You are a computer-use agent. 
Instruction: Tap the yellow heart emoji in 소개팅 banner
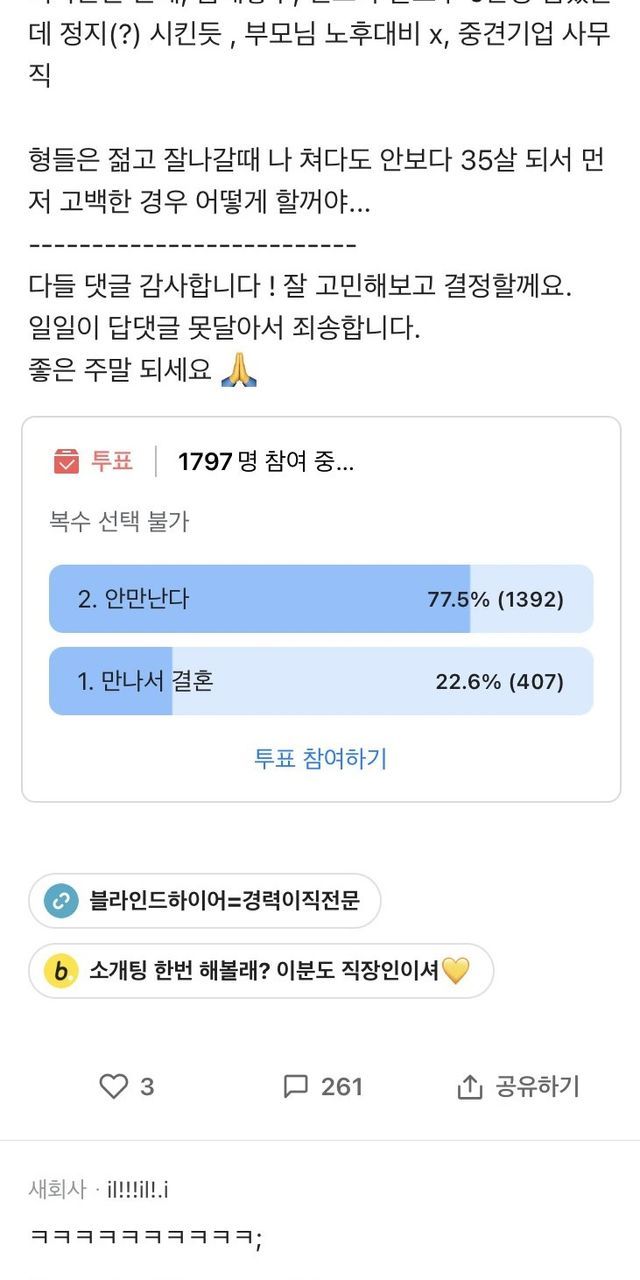tap(456, 971)
